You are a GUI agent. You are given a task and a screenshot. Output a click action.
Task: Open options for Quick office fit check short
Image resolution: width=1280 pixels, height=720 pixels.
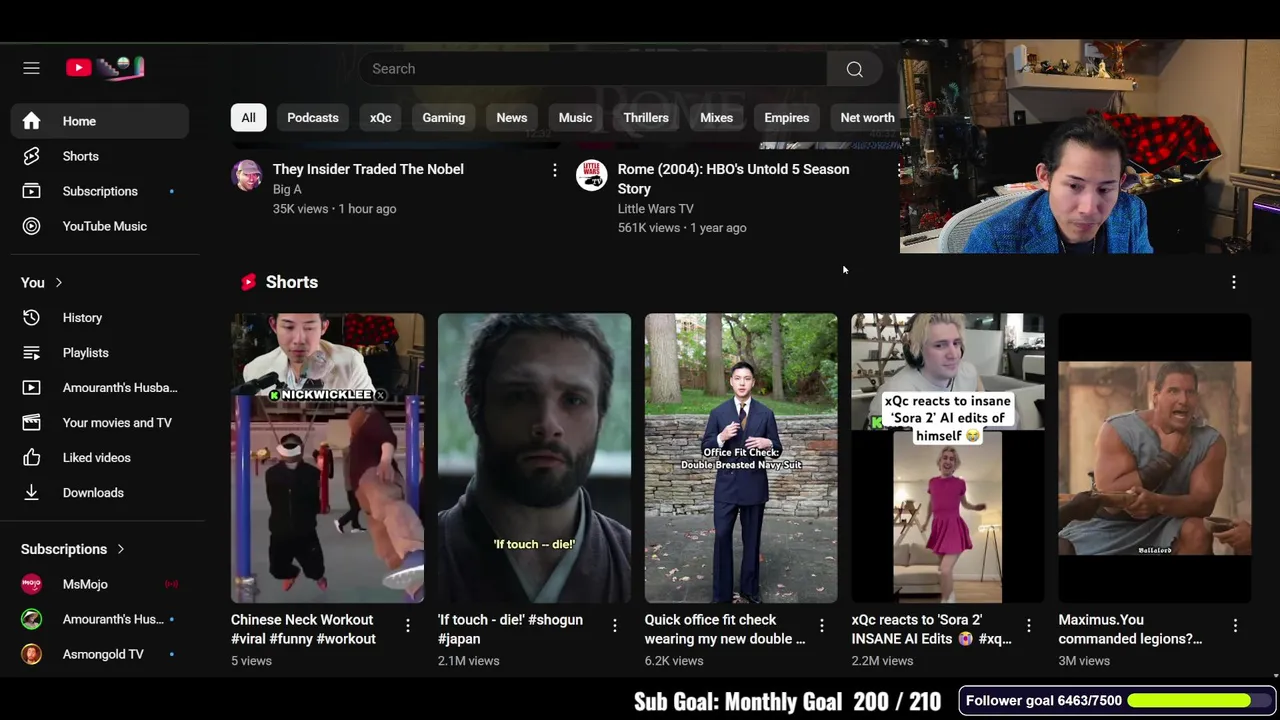[821, 626]
